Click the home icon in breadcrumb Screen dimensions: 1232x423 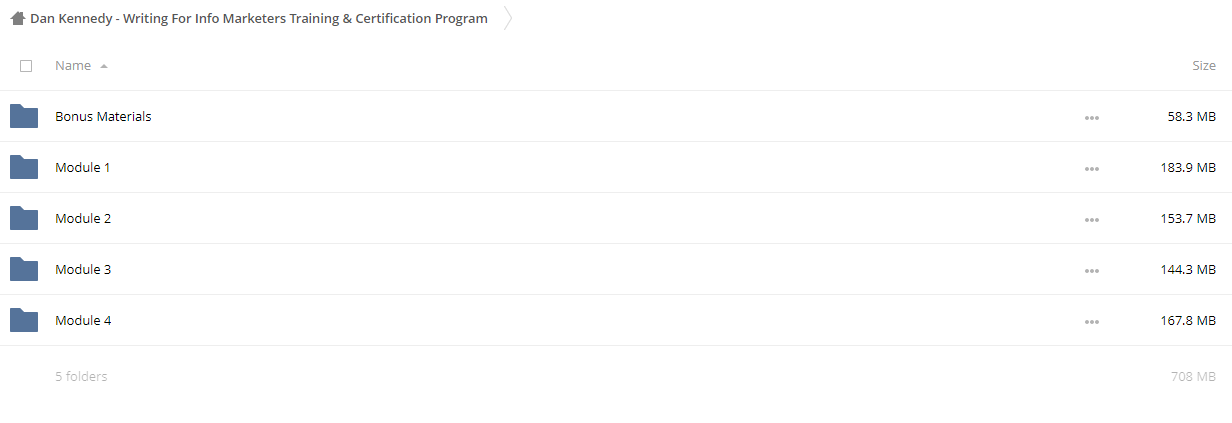click(18, 18)
